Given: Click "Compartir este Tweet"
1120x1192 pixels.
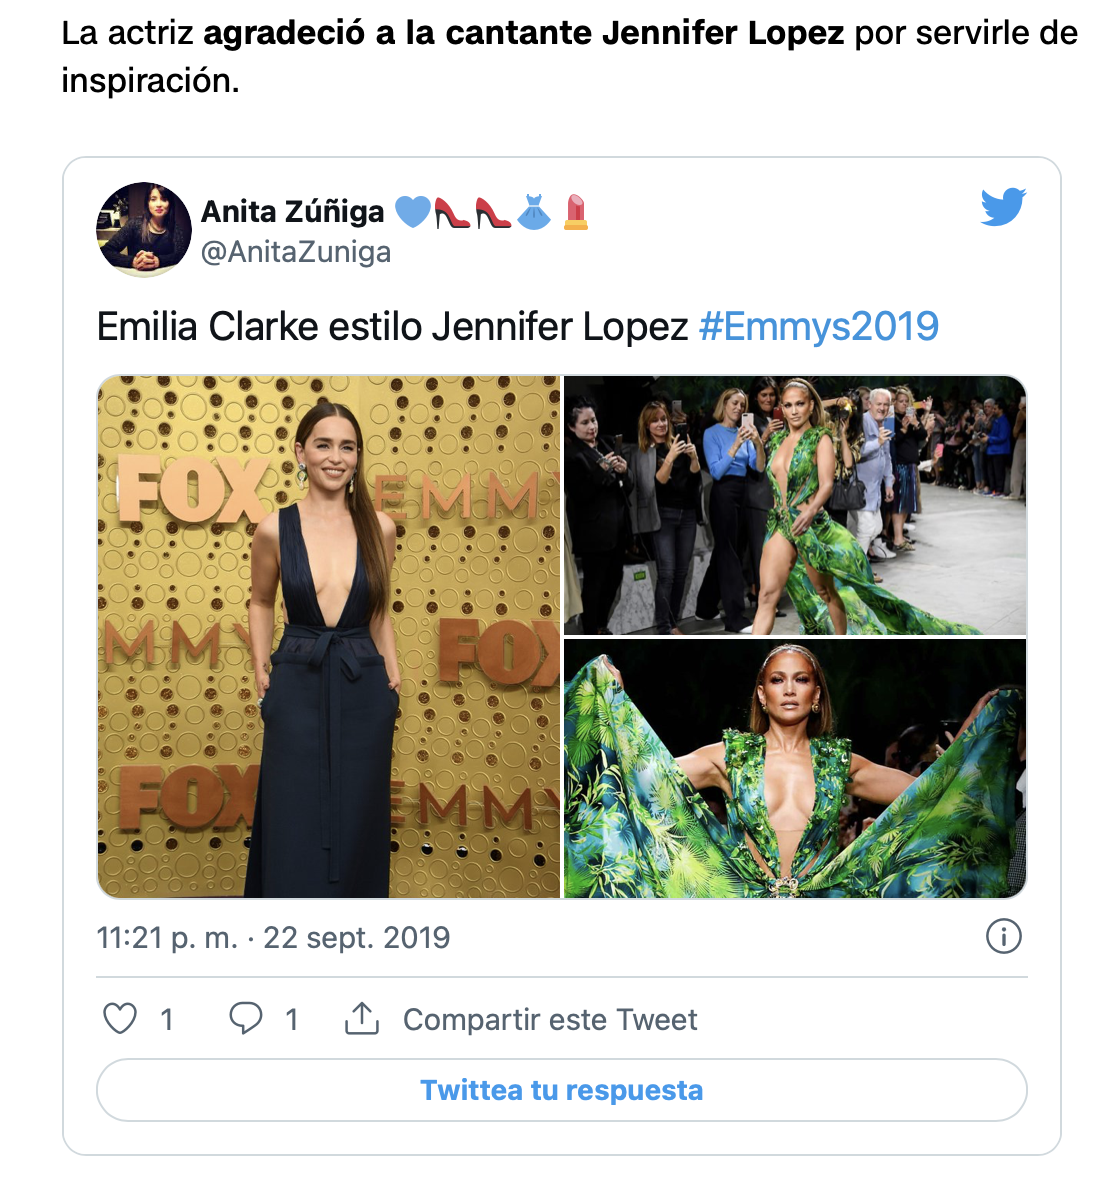Looking at the screenshot, I should pos(550,1020).
